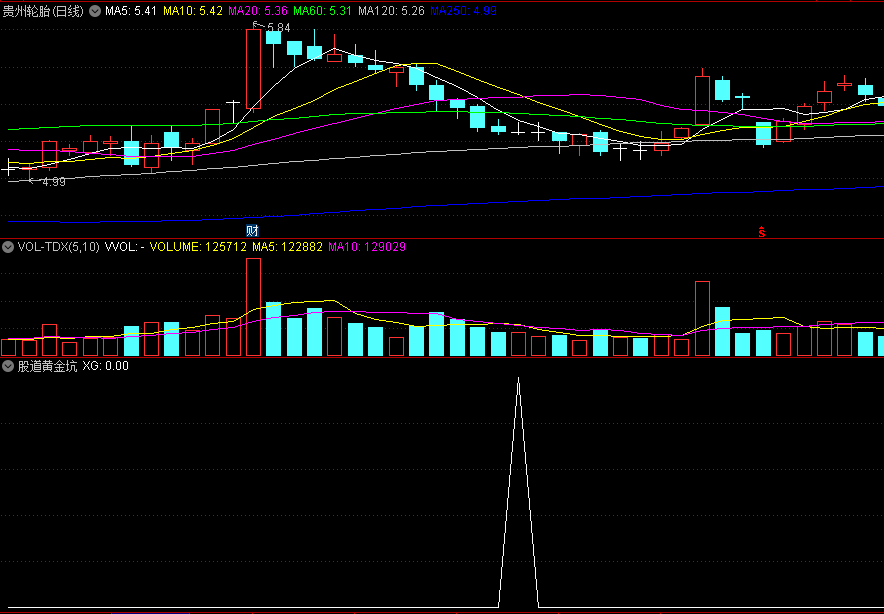This screenshot has width=884, height=614.
Task: Click the 5.84 high price label
Action: click(279, 27)
